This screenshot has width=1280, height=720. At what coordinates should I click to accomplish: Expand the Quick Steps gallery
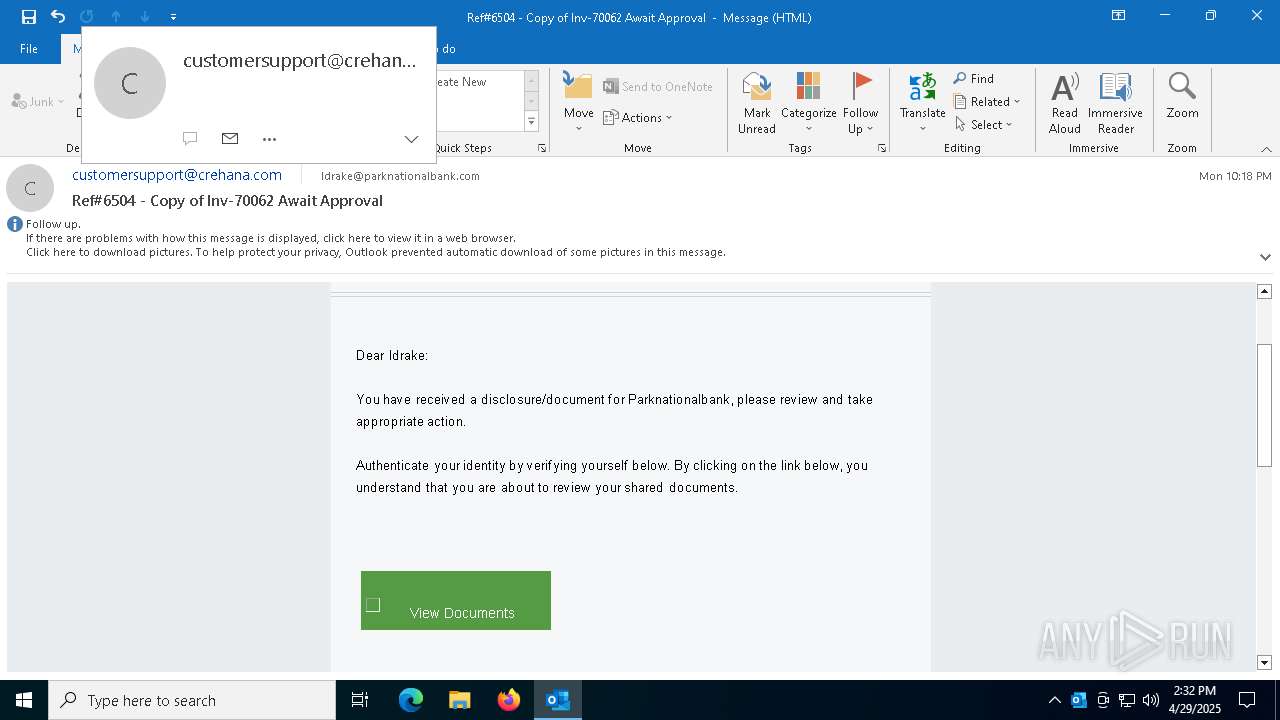531,122
